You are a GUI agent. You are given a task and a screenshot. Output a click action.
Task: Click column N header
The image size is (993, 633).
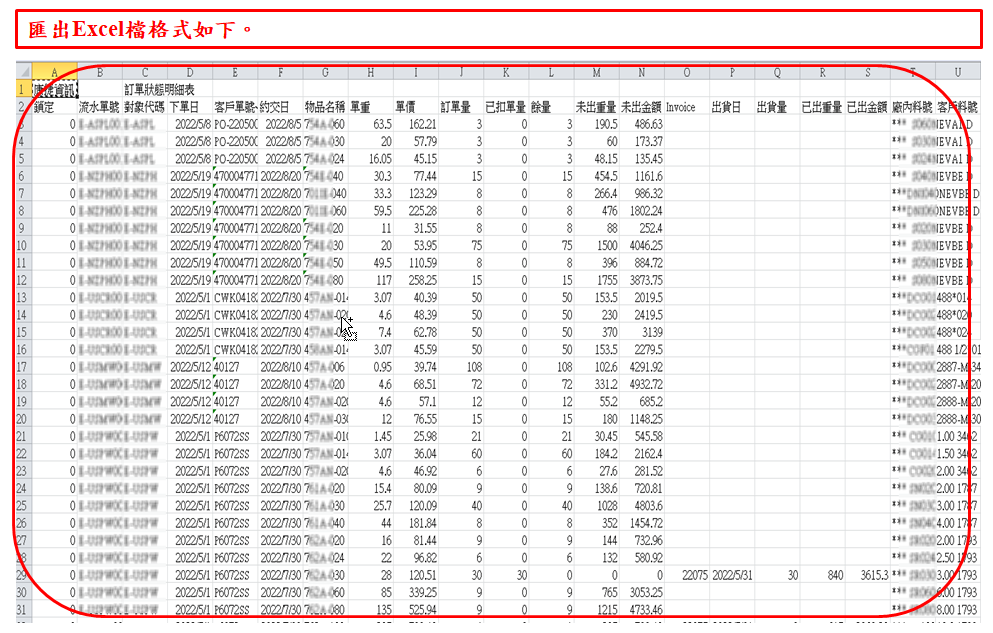click(x=641, y=73)
